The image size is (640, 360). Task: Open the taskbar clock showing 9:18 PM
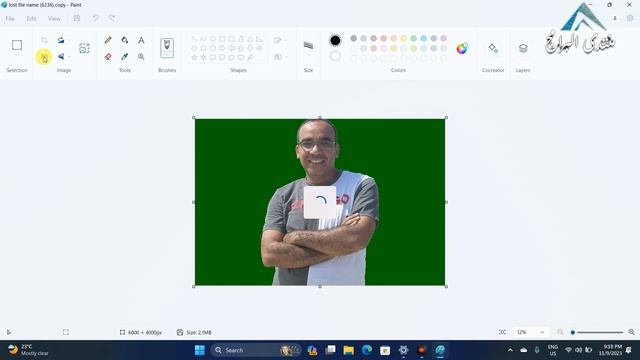pyautogui.click(x=610, y=350)
